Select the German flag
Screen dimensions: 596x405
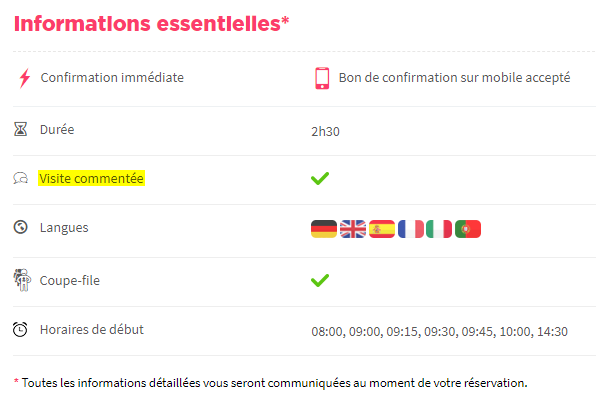click(x=324, y=229)
